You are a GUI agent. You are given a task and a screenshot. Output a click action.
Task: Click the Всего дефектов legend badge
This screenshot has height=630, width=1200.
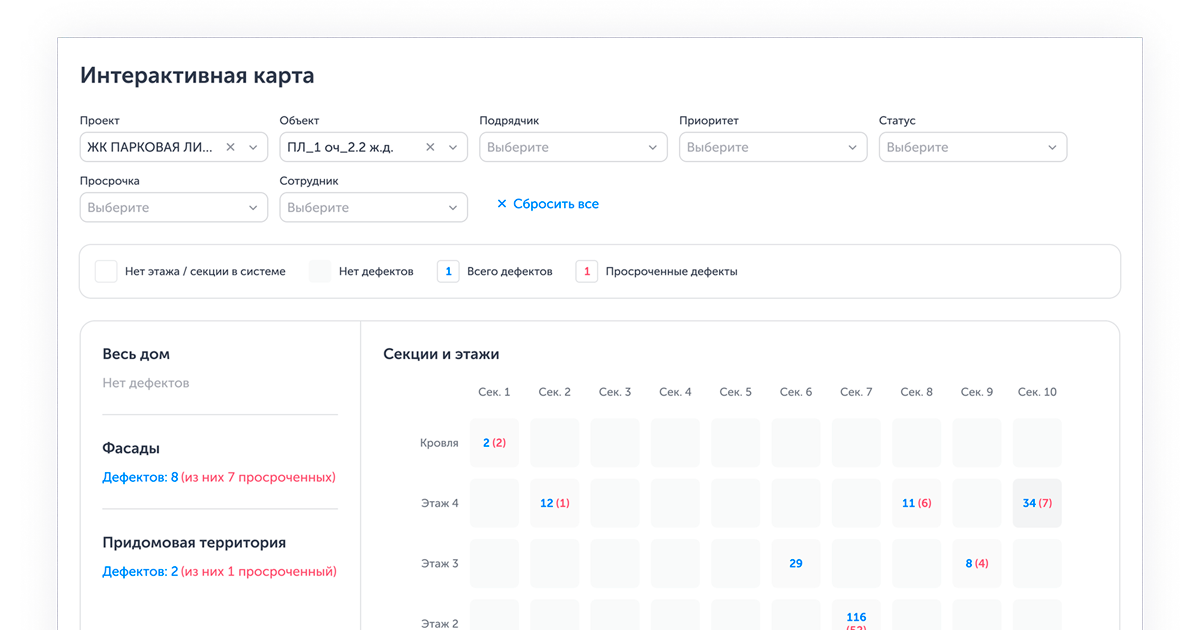click(x=448, y=271)
